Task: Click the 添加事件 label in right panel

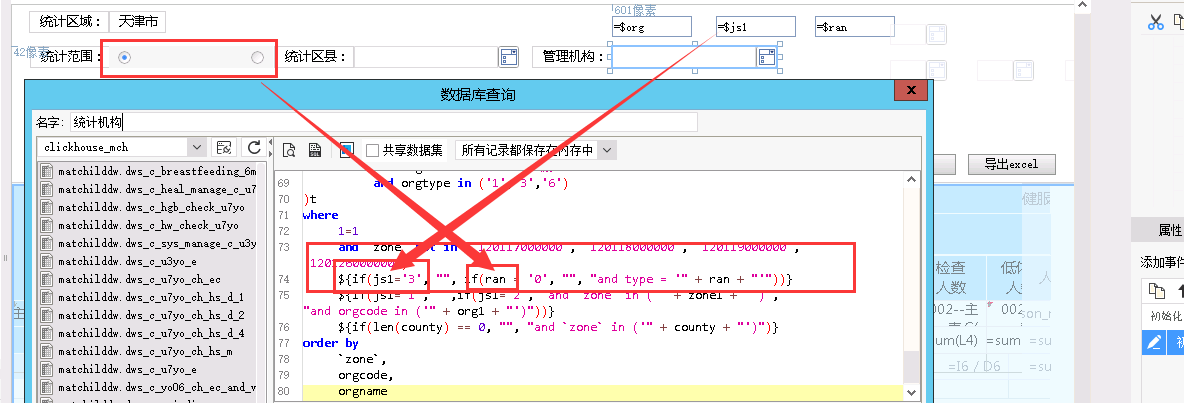Action: [x=1161, y=262]
